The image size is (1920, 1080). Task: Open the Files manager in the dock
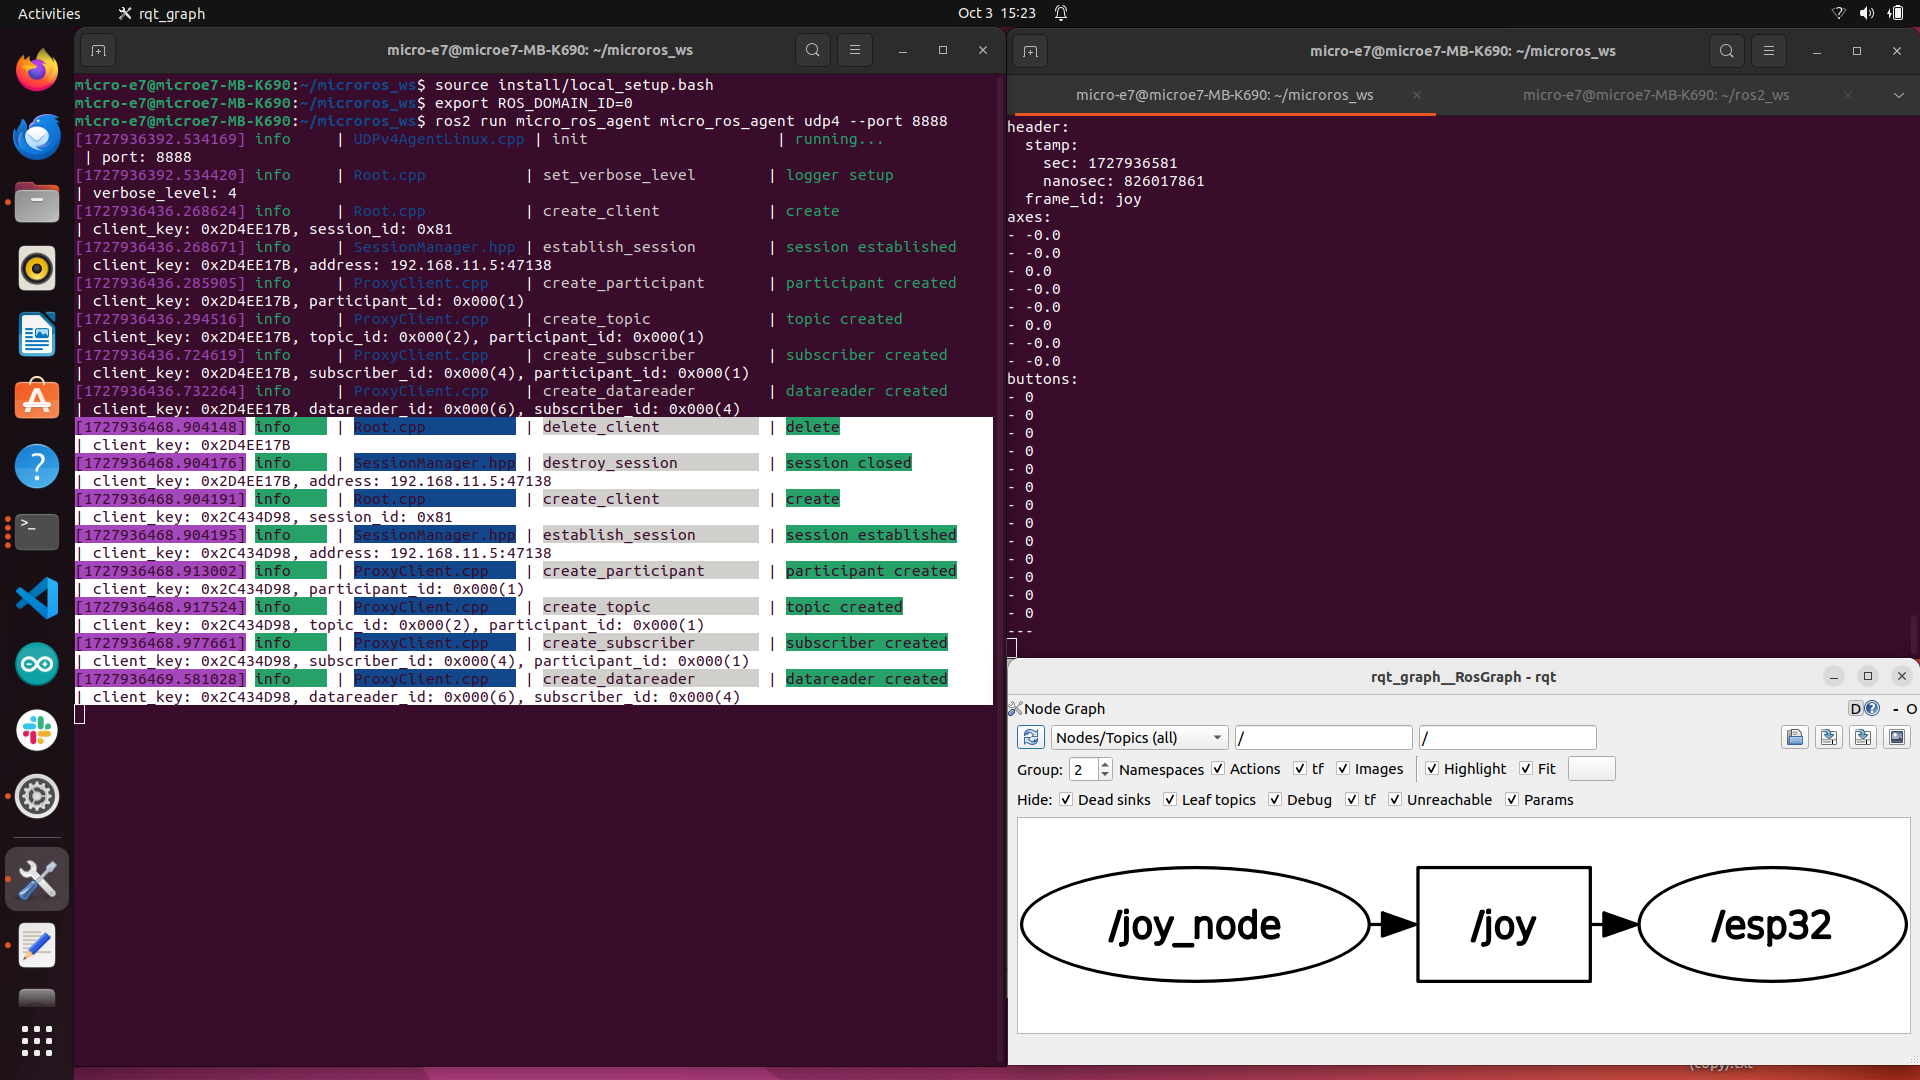(37, 202)
